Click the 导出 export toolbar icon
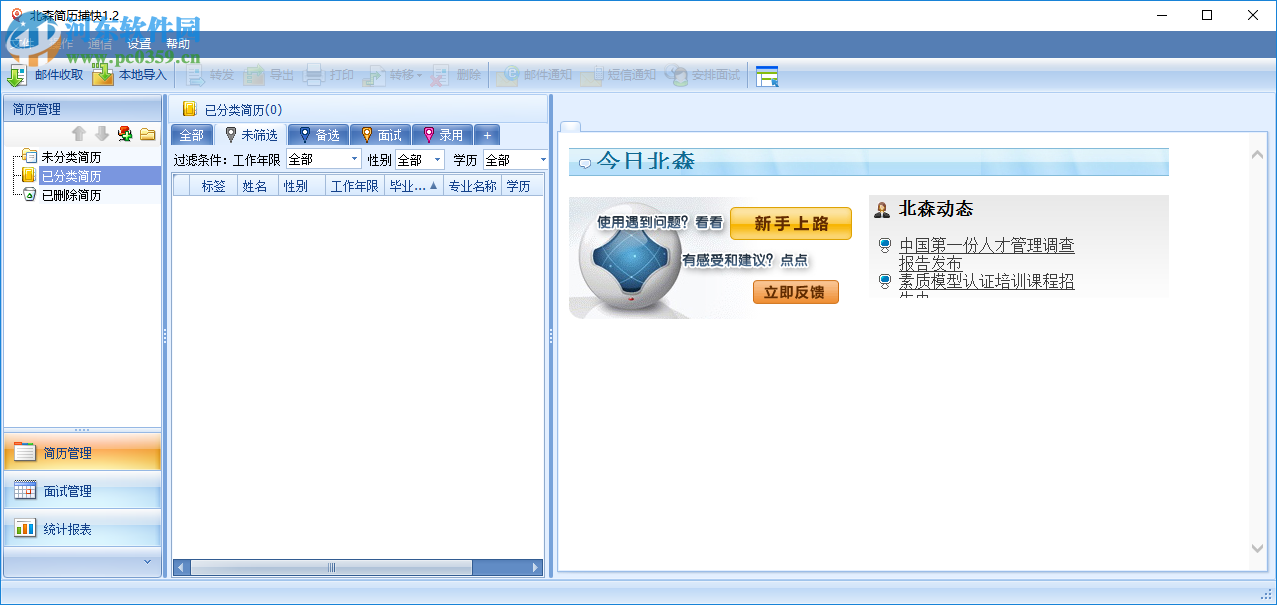Image resolution: width=1277 pixels, height=605 pixels. (x=254, y=75)
